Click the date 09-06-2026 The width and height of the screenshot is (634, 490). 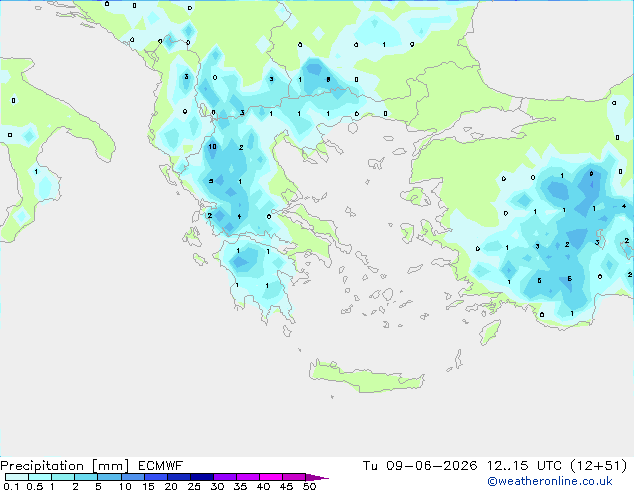[x=431, y=466]
